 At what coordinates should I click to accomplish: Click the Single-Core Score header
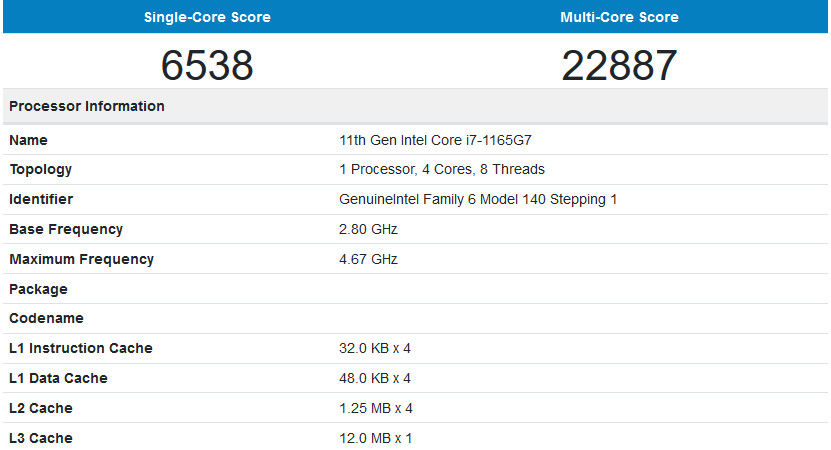207,17
